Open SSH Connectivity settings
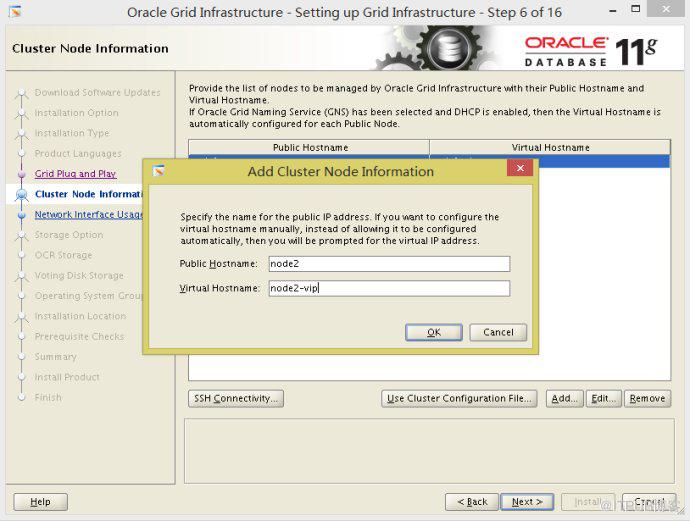This screenshot has width=690, height=521. [236, 398]
